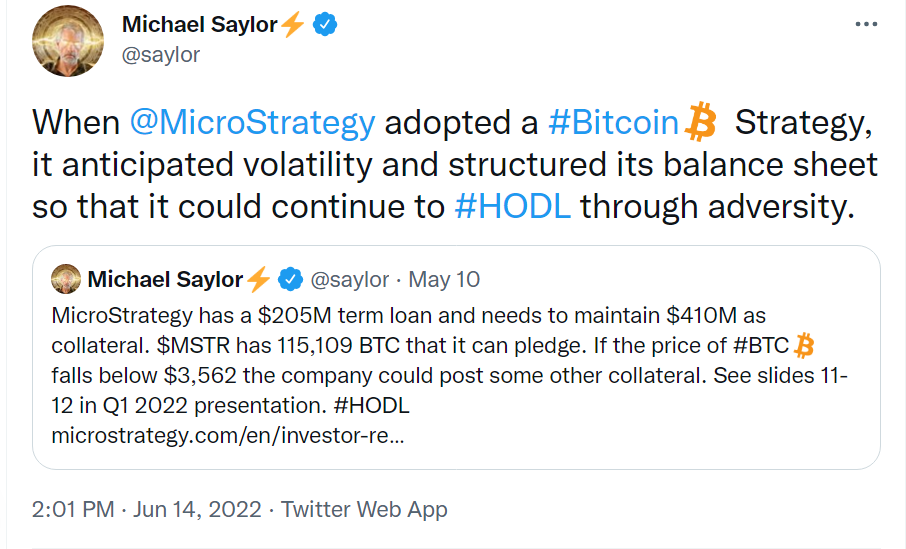Click Michael Saylor's large profile avatar
This screenshot has height=549, width=906.
(x=68, y=41)
